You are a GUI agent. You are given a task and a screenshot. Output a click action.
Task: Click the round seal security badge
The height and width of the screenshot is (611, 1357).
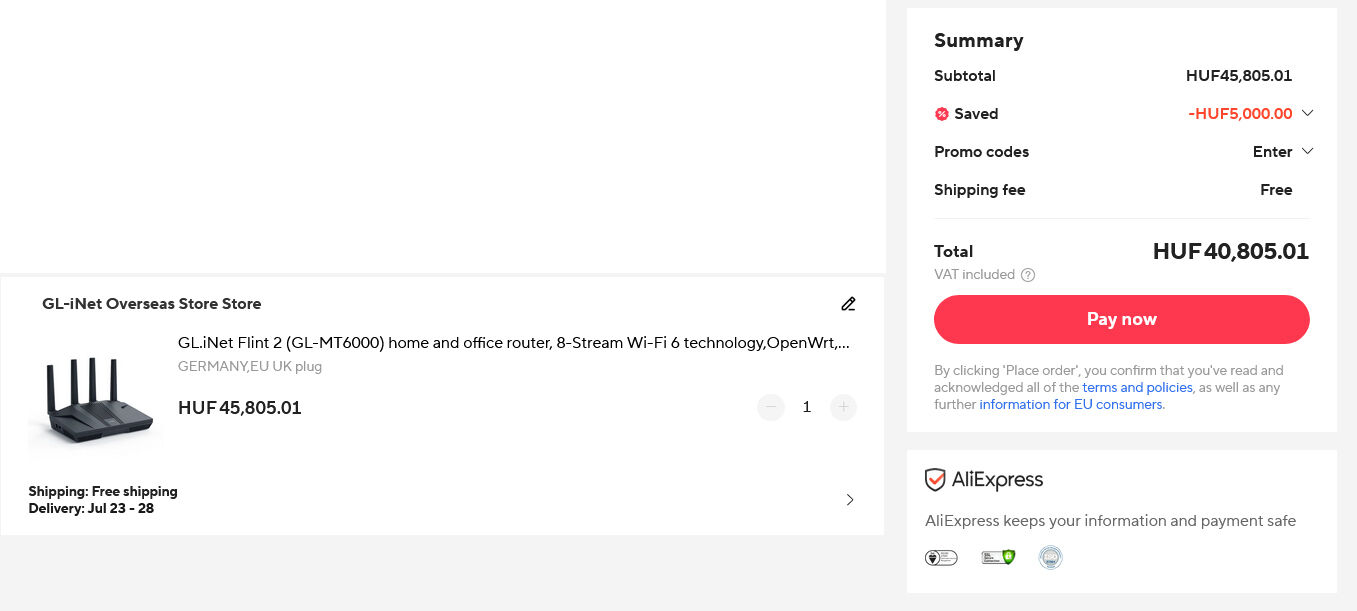pyautogui.click(x=1050, y=558)
